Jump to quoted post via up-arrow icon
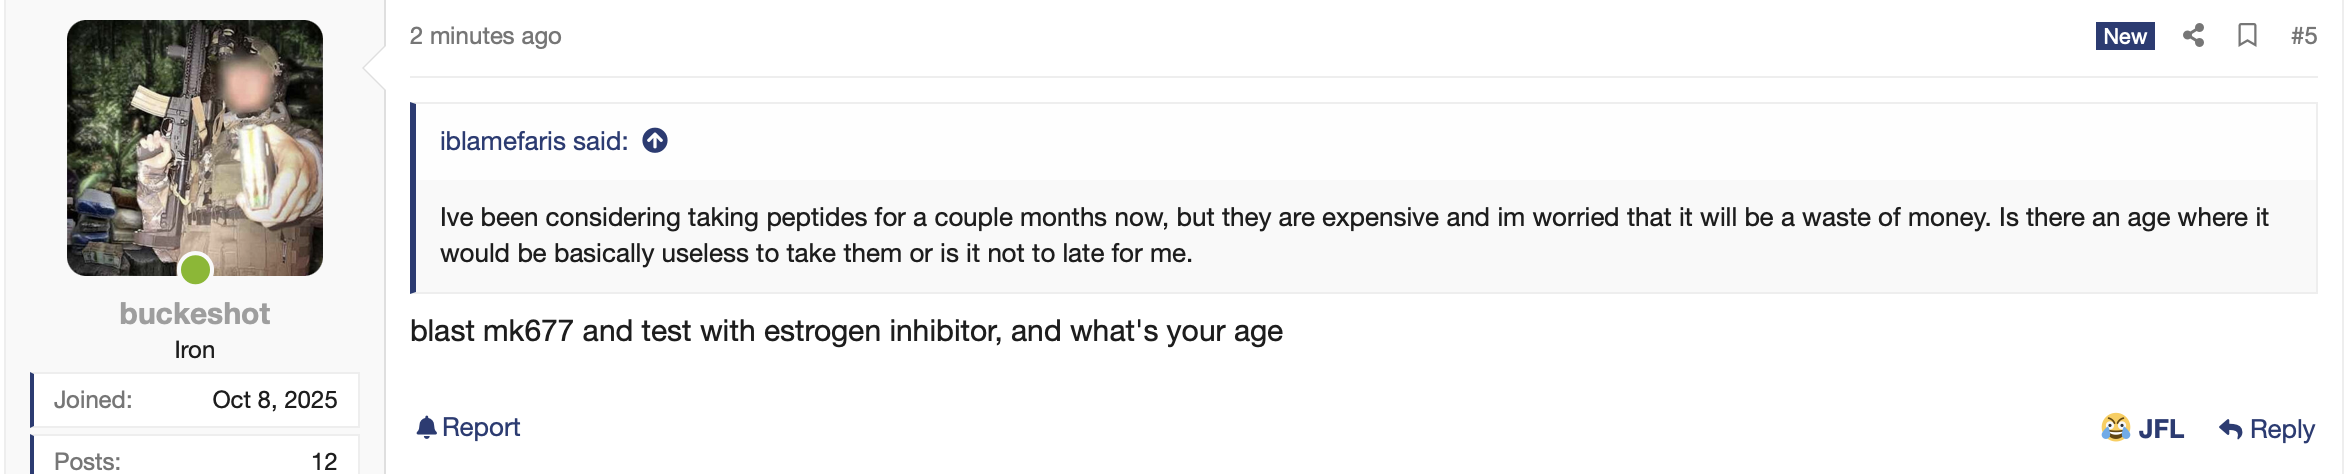2344x474 pixels. tap(655, 141)
